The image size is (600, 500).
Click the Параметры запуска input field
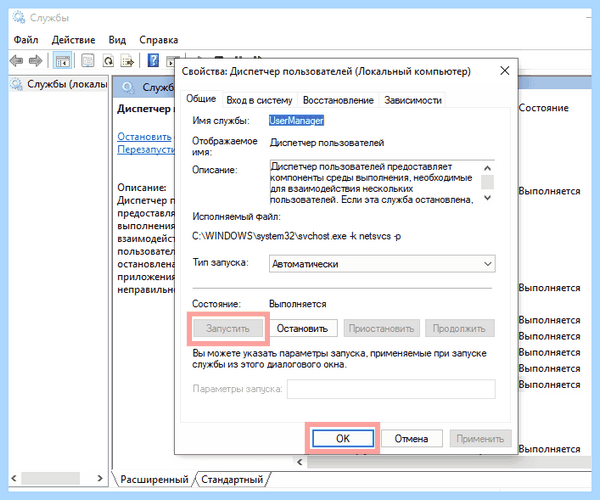(x=391, y=389)
